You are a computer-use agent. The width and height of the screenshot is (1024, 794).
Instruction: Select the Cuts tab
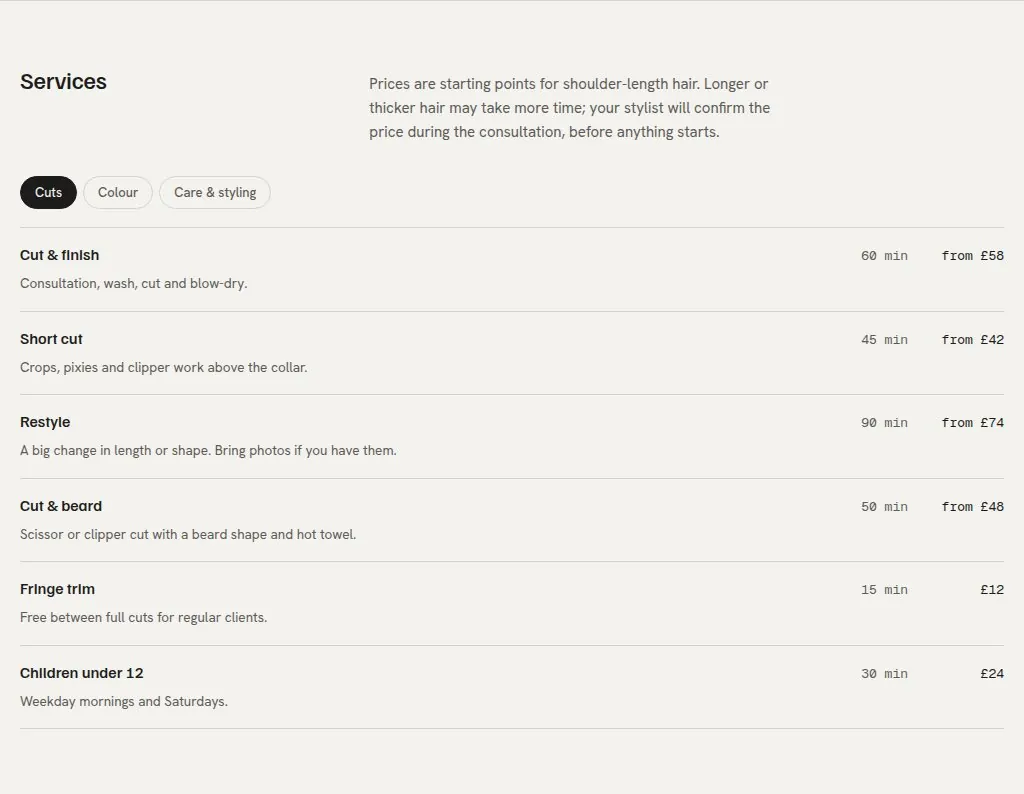[48, 193]
